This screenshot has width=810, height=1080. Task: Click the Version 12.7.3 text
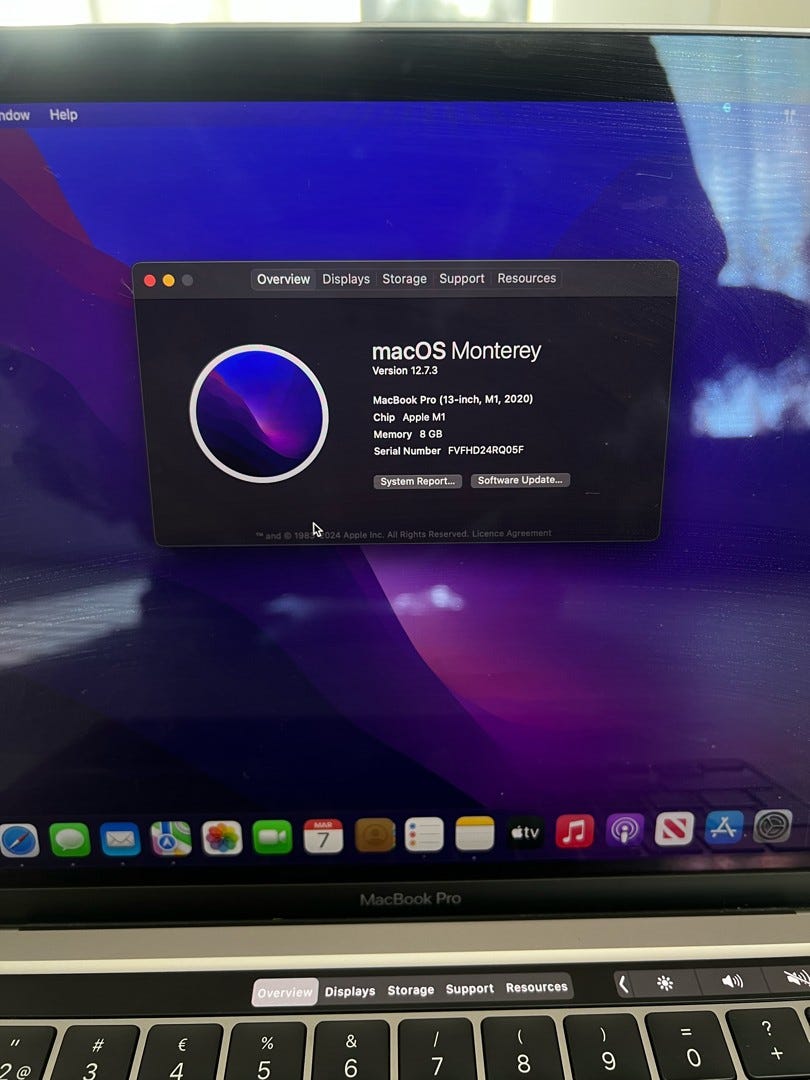click(405, 371)
